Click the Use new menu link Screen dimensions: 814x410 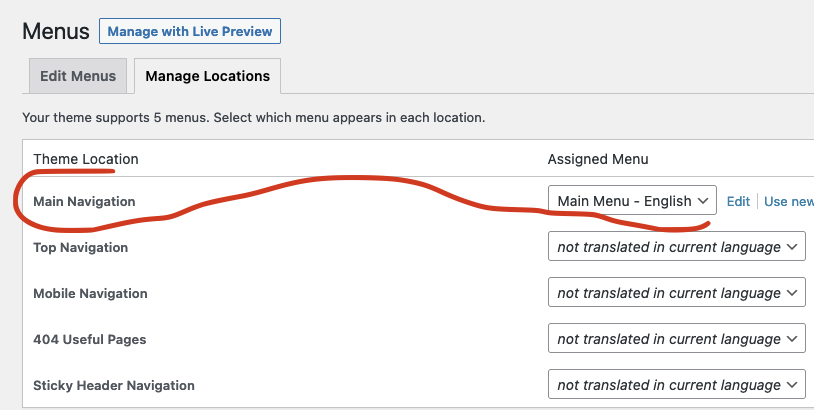pos(789,201)
